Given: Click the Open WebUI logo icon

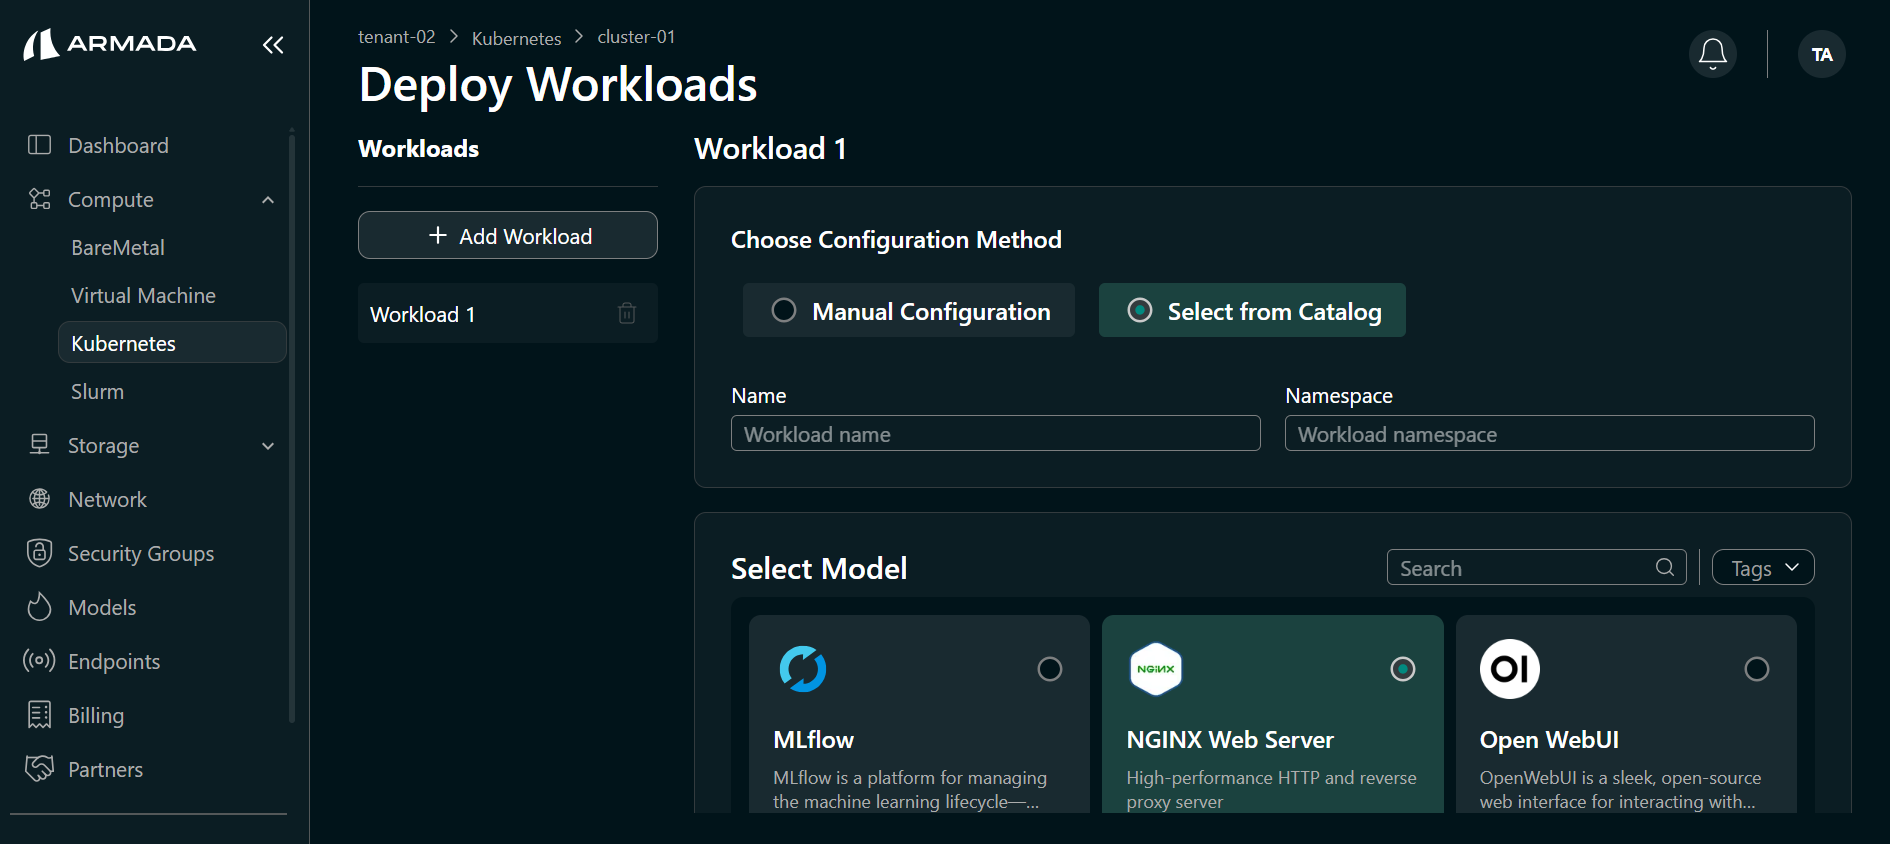Looking at the screenshot, I should coord(1510,669).
